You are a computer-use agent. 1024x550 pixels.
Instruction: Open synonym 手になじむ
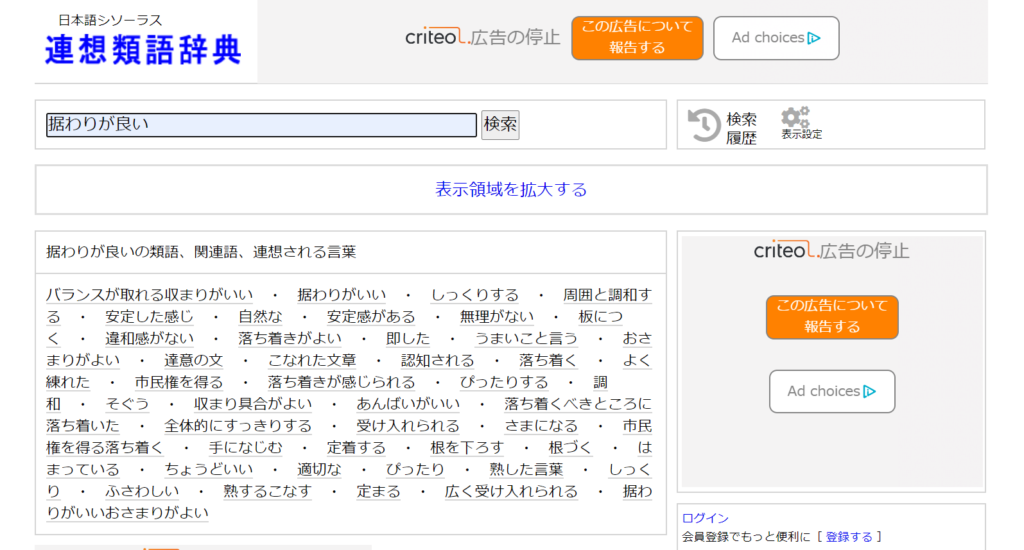pyautogui.click(x=246, y=447)
